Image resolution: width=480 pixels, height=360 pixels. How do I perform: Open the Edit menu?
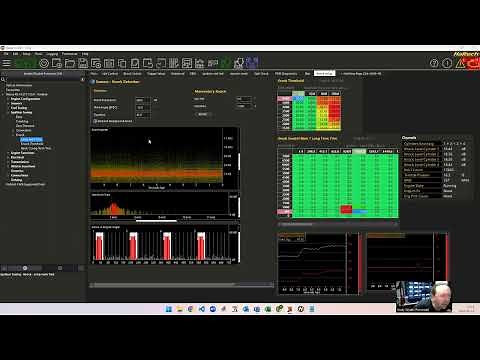[x=15, y=54]
